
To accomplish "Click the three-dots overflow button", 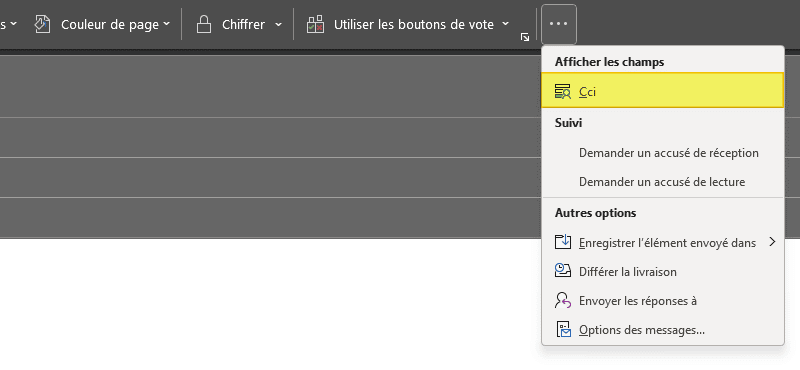I will point(559,24).
